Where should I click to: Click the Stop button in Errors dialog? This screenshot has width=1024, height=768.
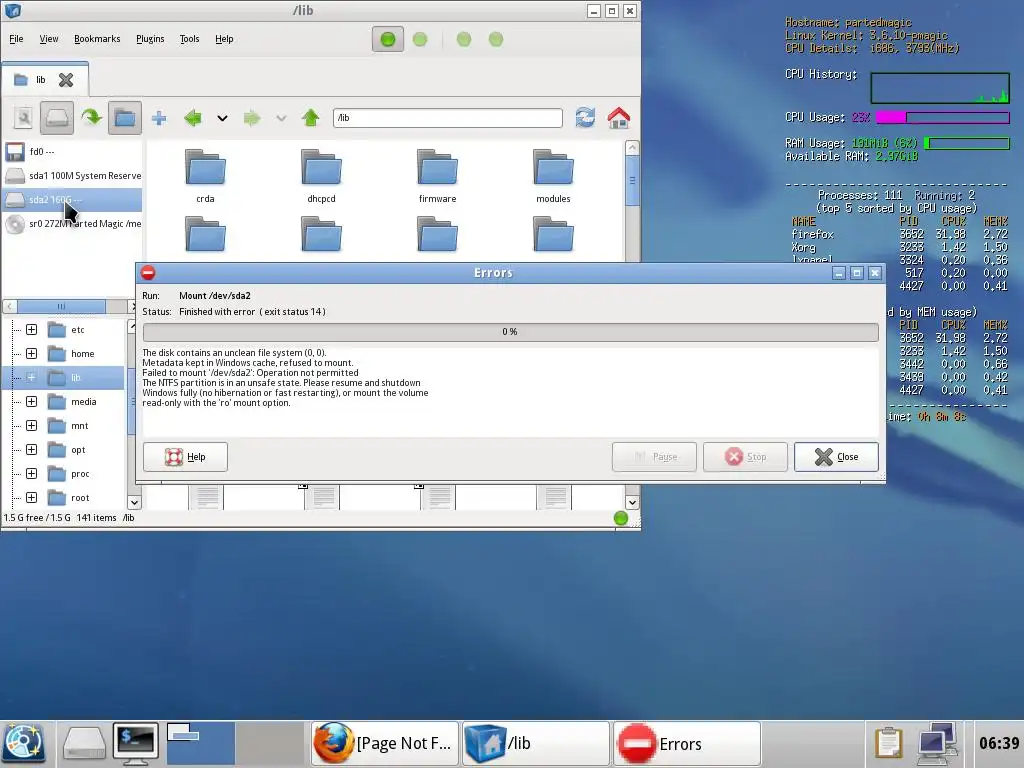(x=745, y=456)
